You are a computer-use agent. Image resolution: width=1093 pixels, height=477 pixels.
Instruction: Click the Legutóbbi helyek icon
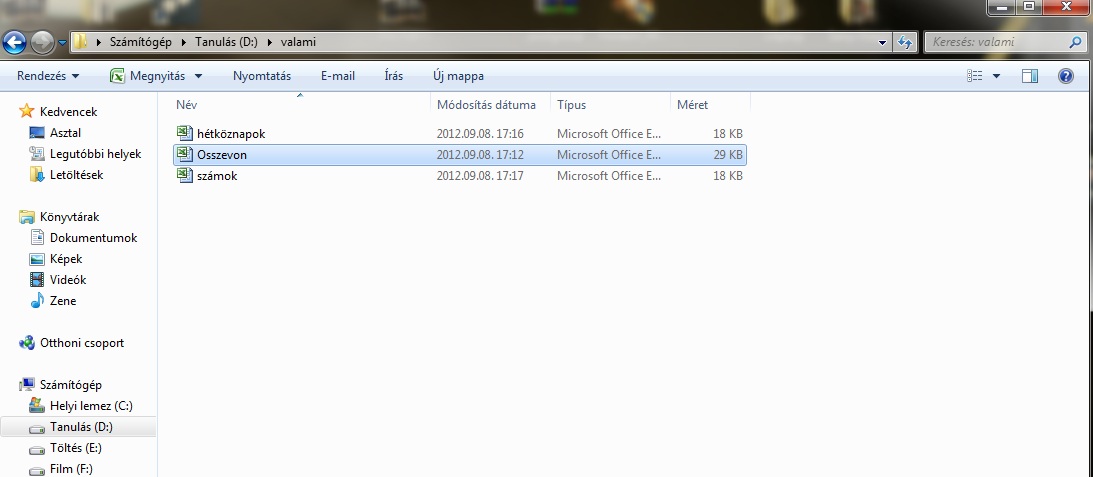pyautogui.click(x=37, y=153)
